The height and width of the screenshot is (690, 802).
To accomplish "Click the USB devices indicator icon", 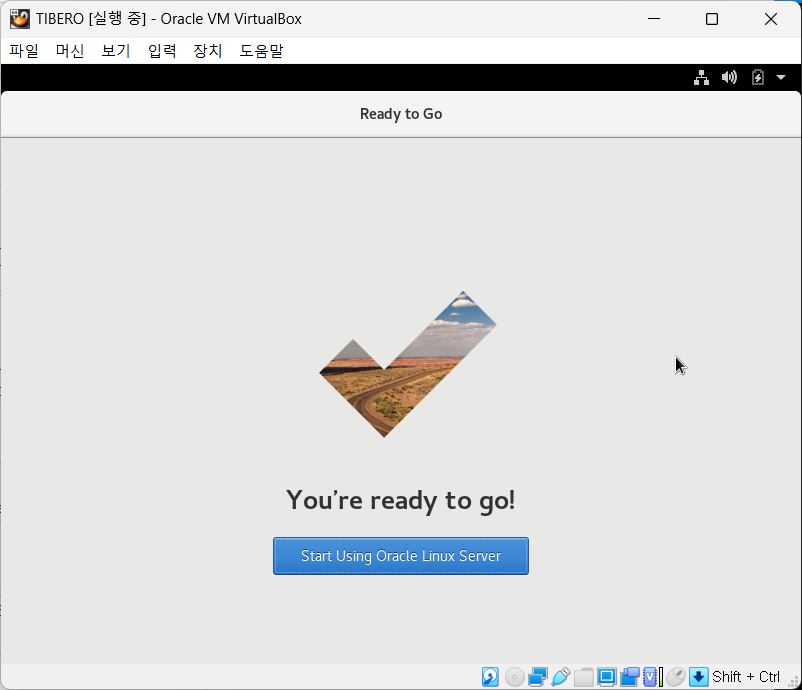I will click(x=561, y=677).
